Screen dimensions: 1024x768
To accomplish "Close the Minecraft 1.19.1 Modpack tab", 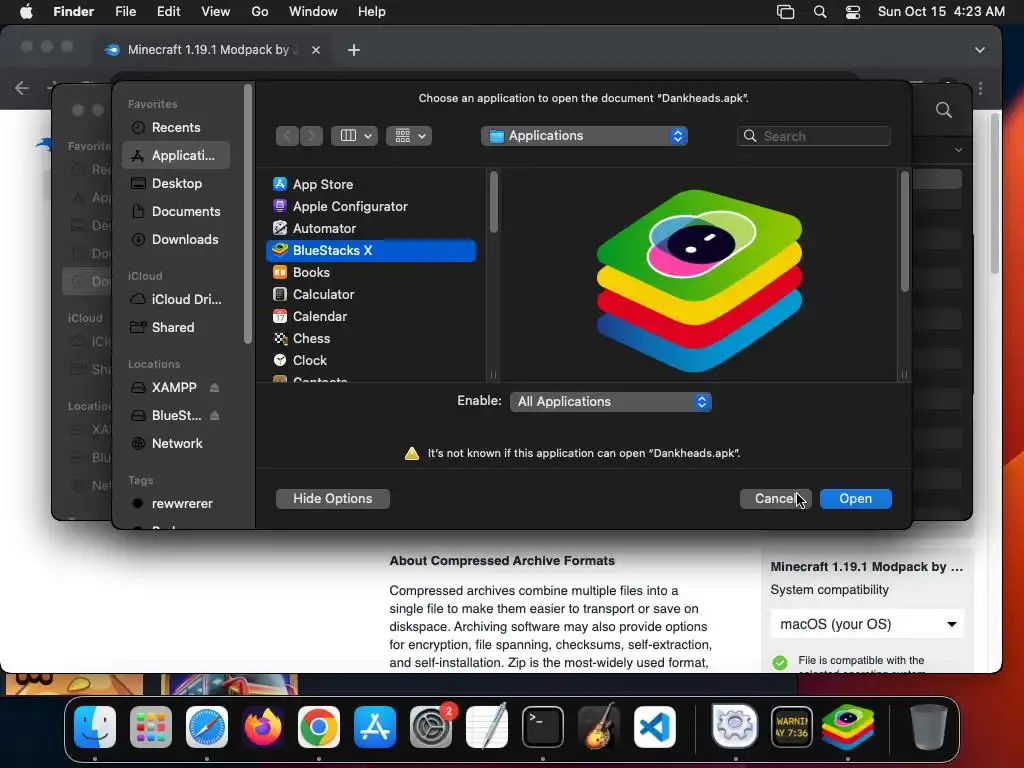I will click(x=316, y=50).
